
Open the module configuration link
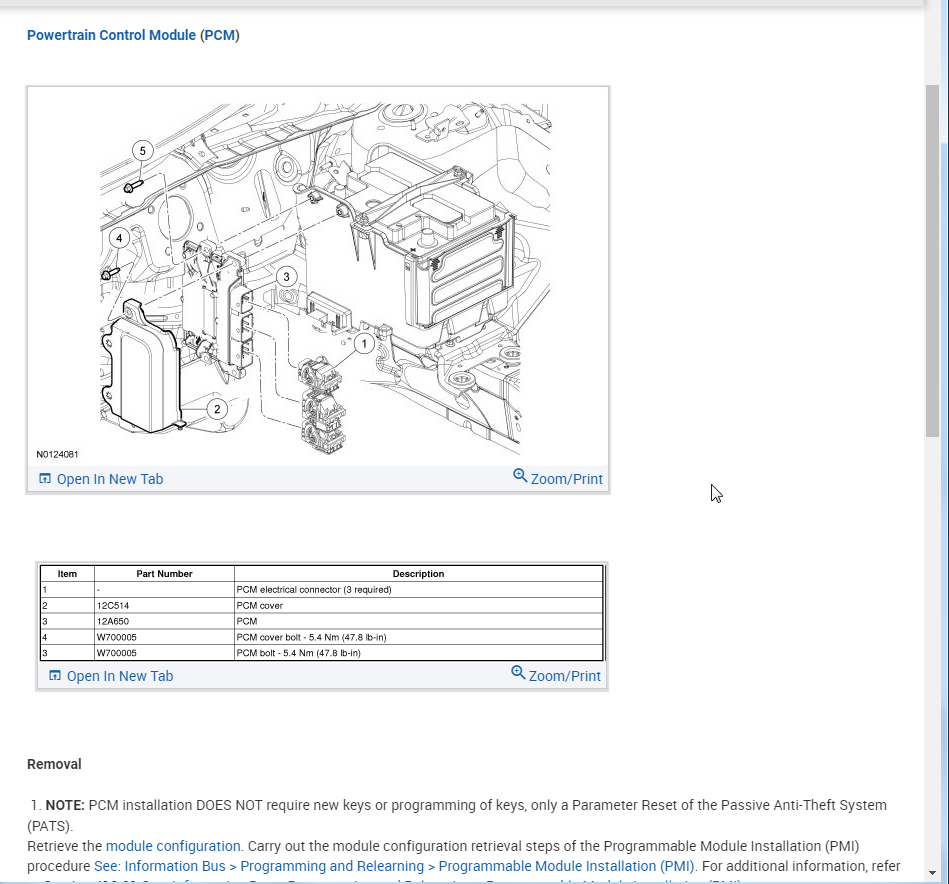click(x=173, y=846)
